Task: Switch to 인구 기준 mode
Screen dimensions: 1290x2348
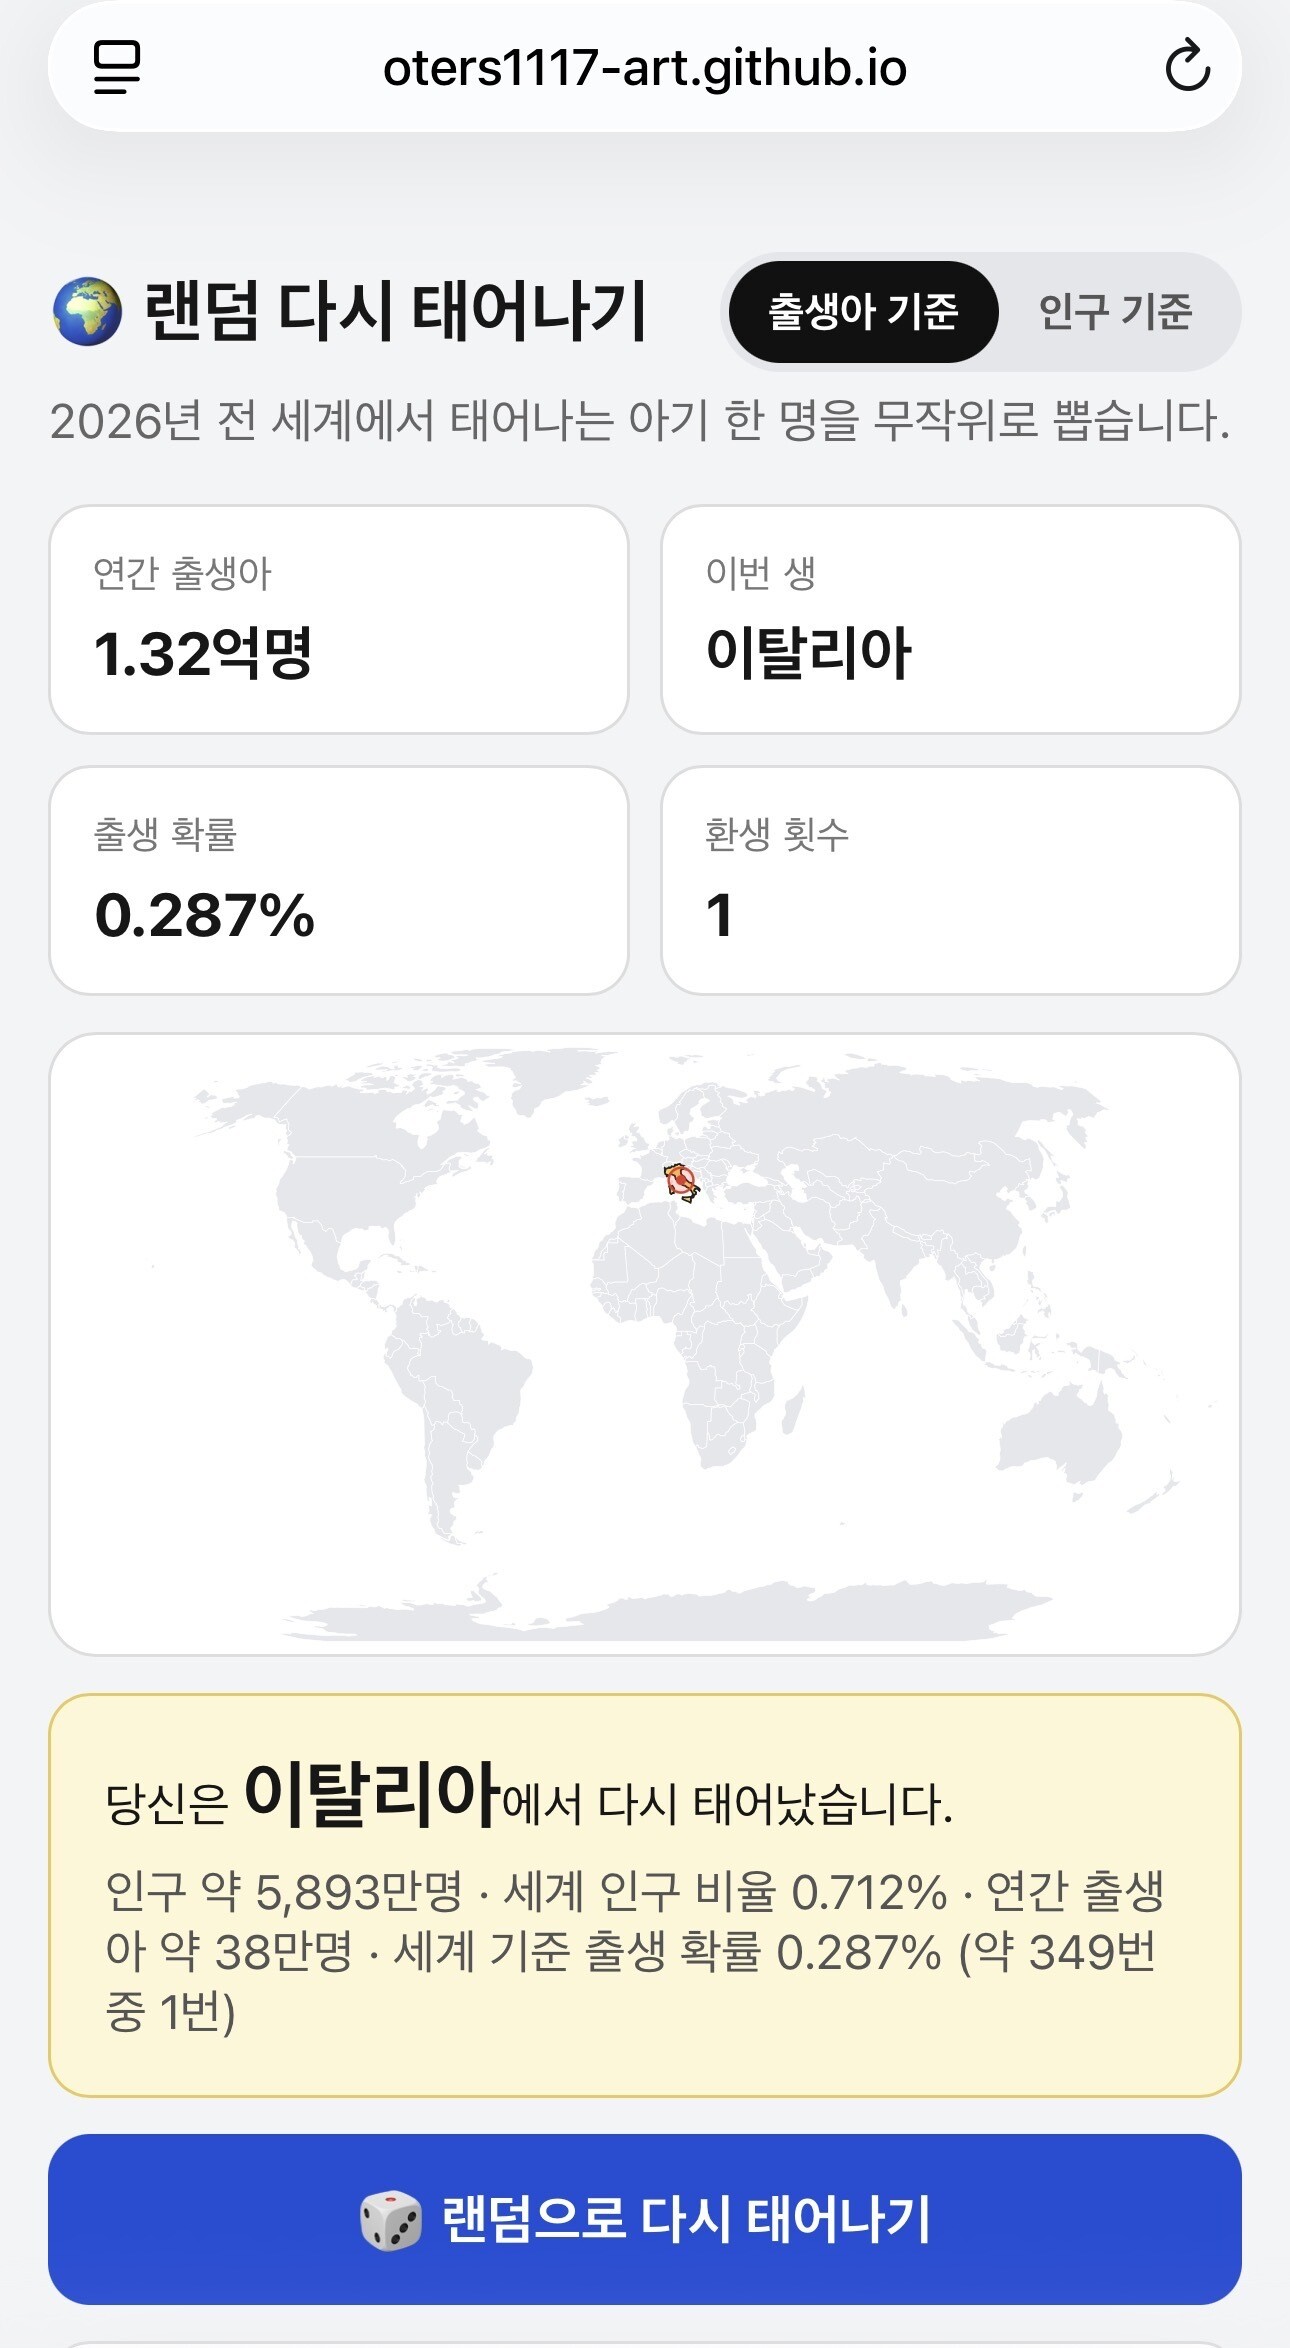Action: (1115, 312)
